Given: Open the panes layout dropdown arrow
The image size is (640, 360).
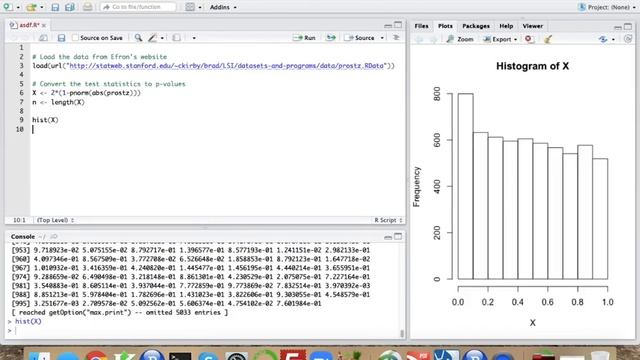Looking at the screenshot, I should tap(200, 7).
